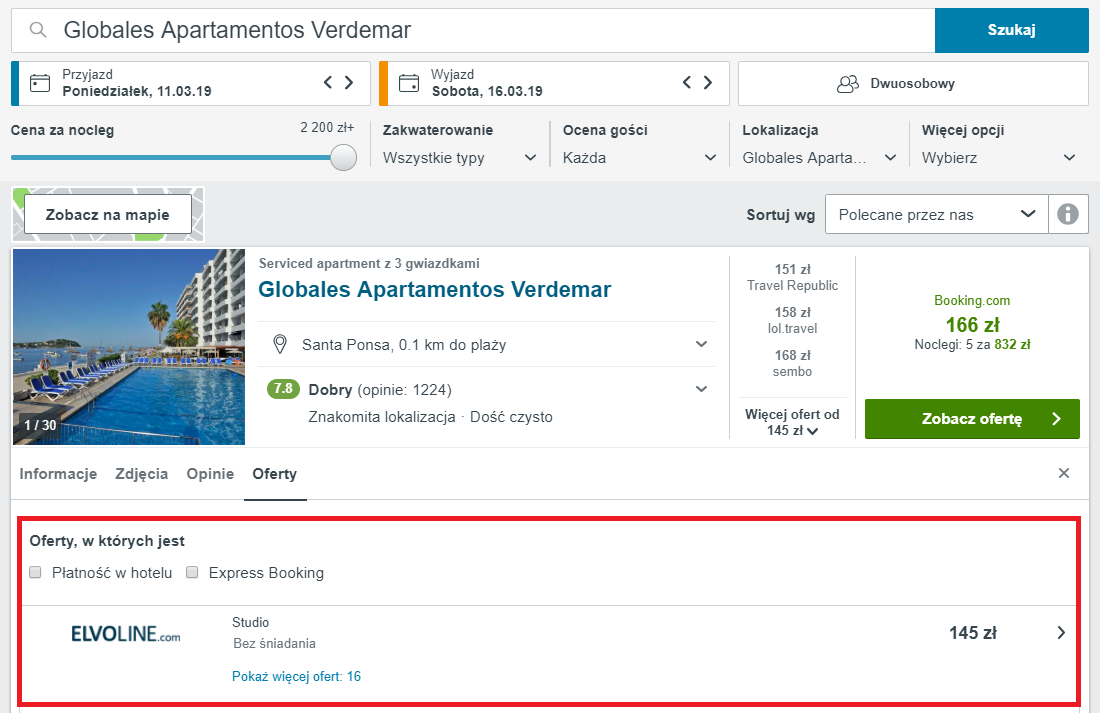Viewport: 1100px width, 713px height.
Task: Click the Szukaj search button
Action: pos(1012,30)
